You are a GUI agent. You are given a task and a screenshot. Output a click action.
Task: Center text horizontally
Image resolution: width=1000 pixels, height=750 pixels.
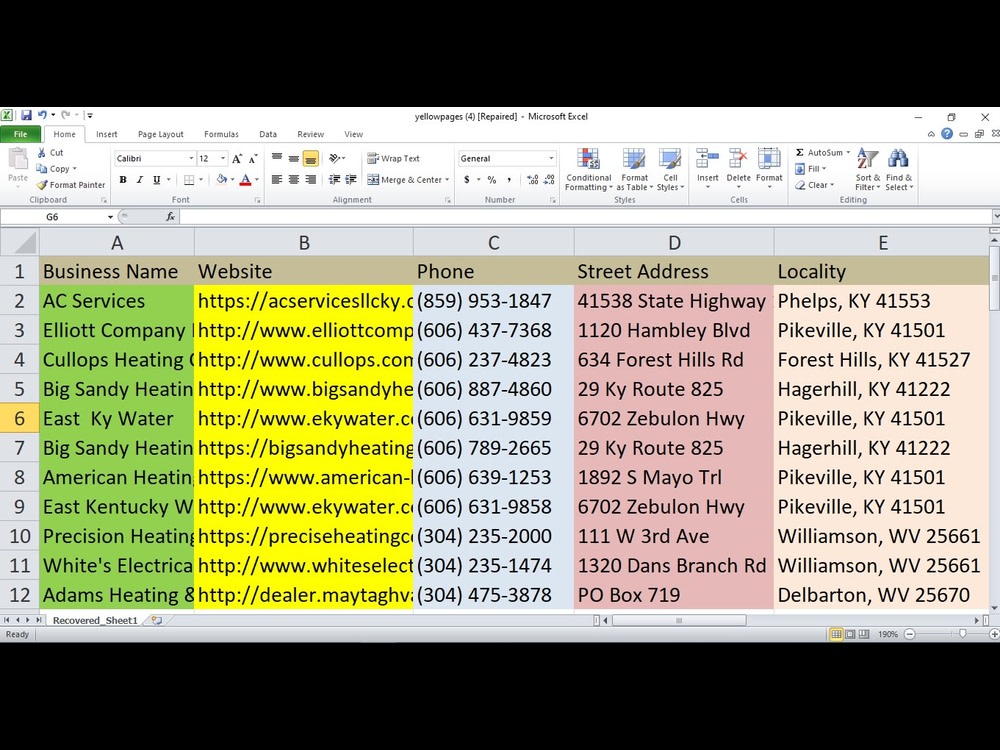(294, 180)
